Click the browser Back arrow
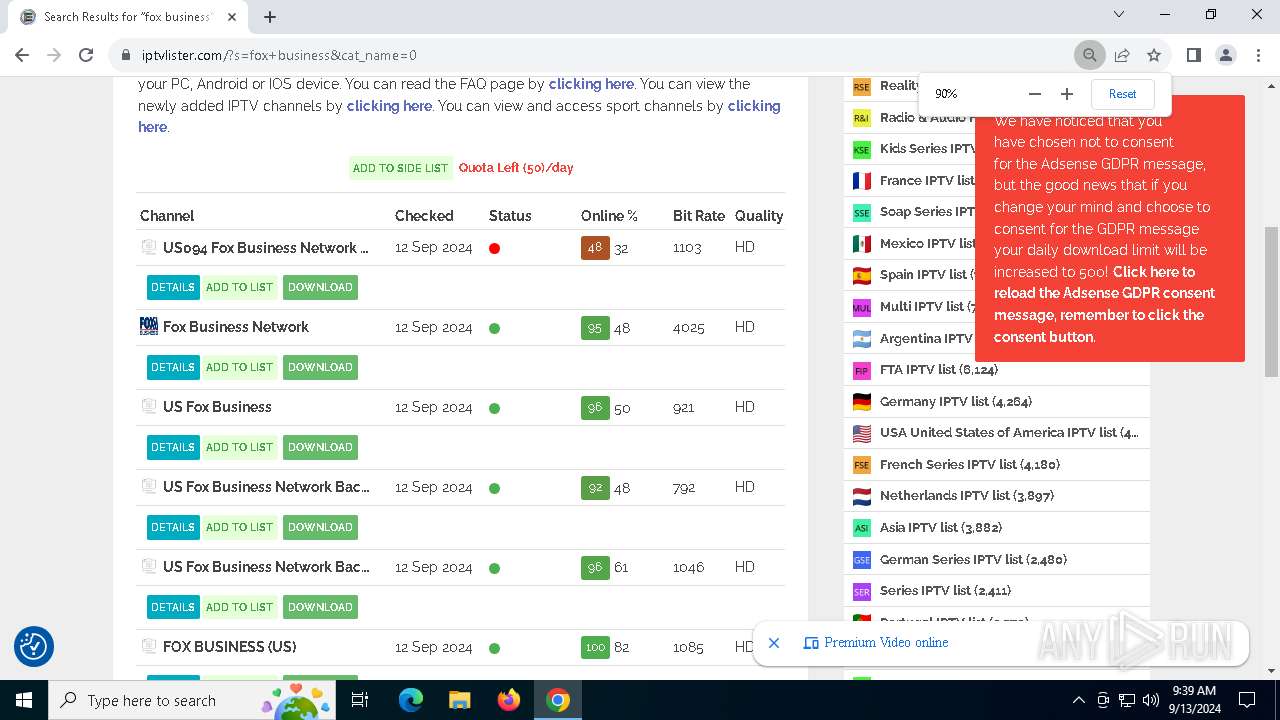 pos(22,55)
